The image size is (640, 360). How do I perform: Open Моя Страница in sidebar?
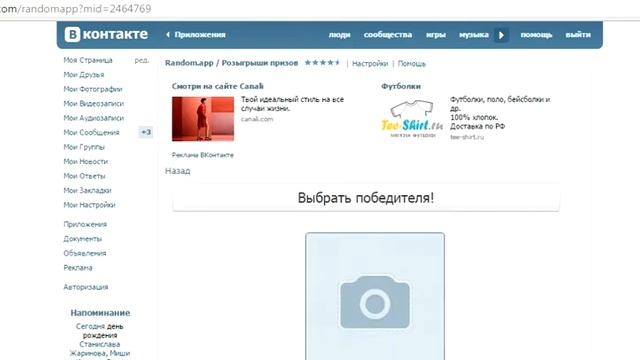coord(88,60)
